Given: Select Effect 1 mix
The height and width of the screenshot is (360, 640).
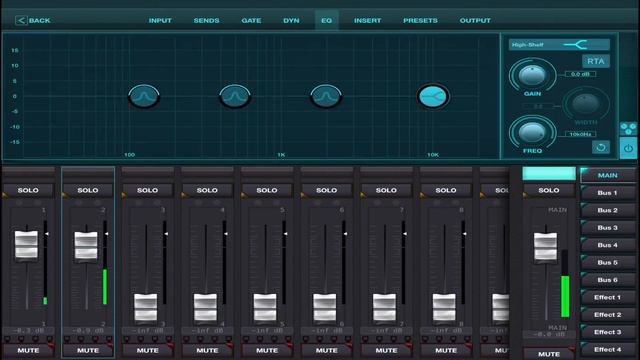Looking at the screenshot, I should point(608,297).
